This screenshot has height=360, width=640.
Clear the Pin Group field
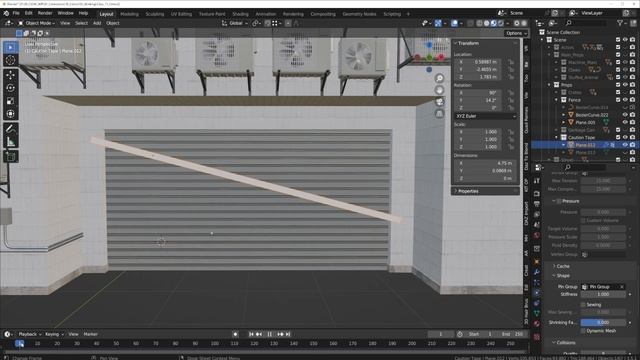622,287
